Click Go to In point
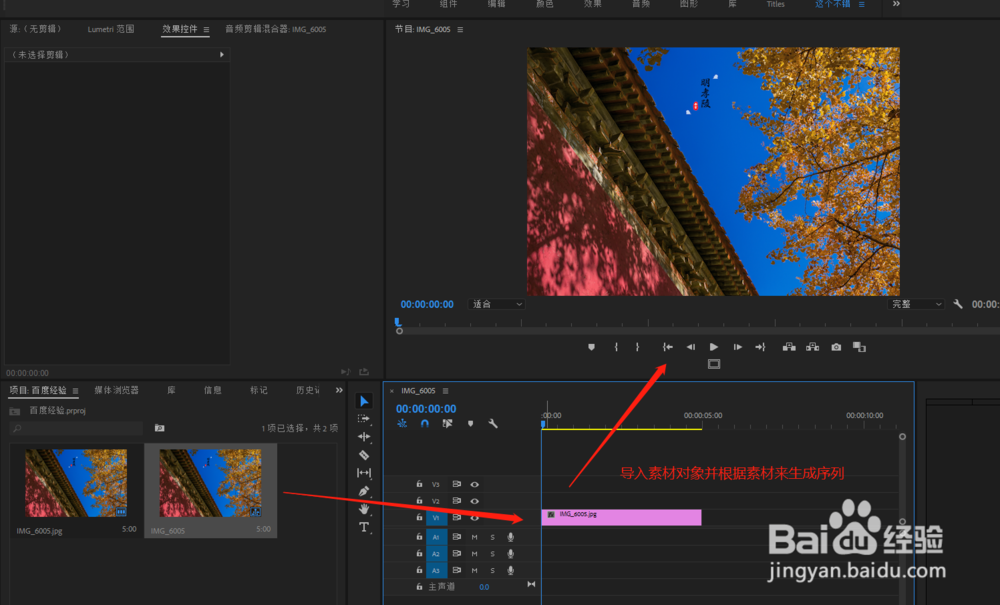Image resolution: width=1000 pixels, height=605 pixels. pyautogui.click(x=667, y=347)
